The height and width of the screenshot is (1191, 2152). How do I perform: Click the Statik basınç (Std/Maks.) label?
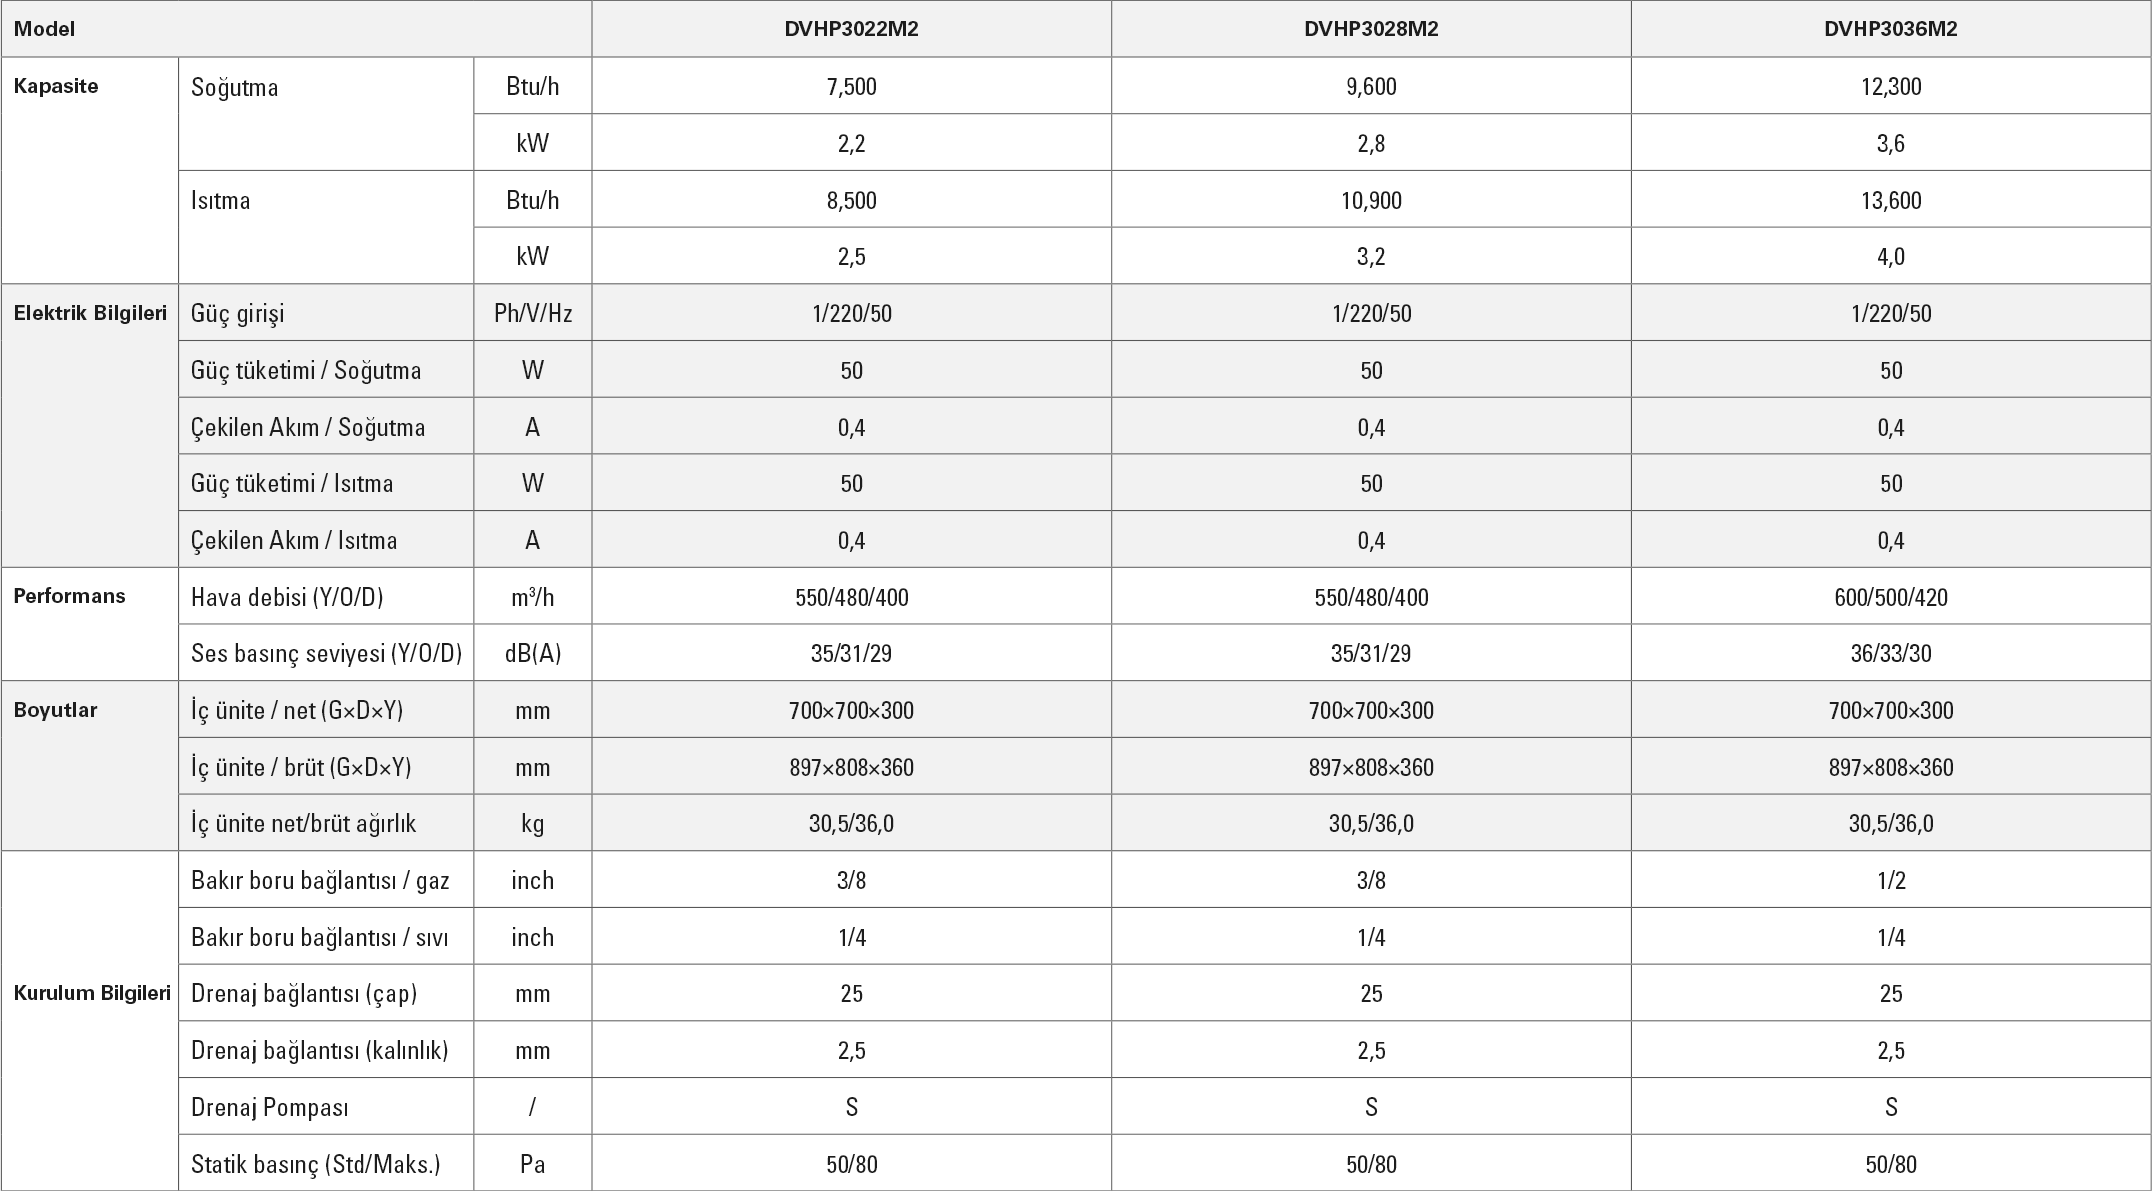click(316, 1164)
